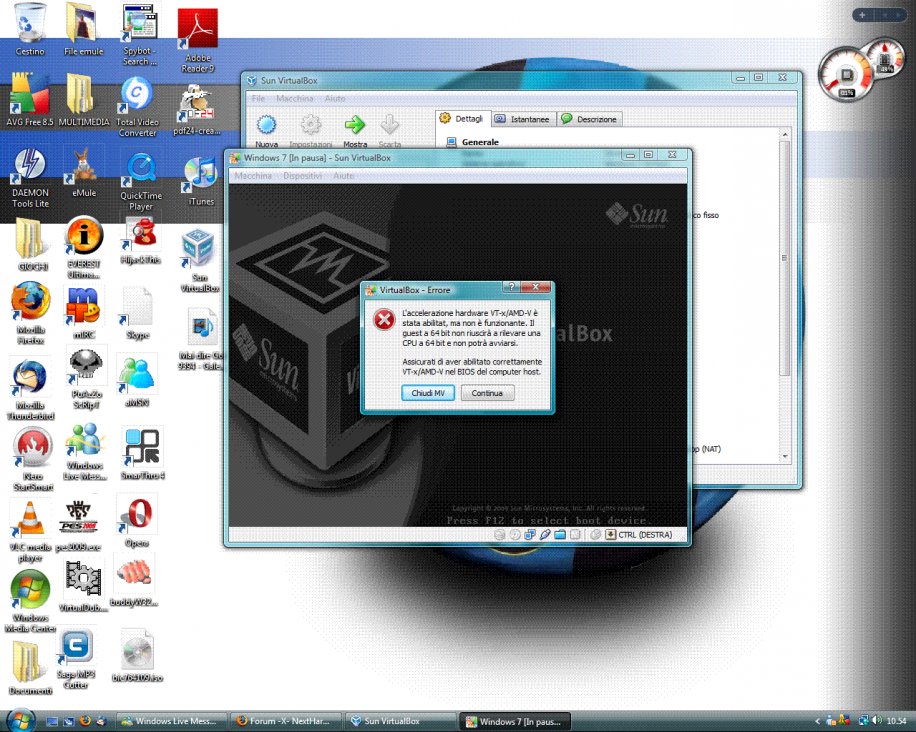The width and height of the screenshot is (916, 732).
Task: Open the Dispositivi menu in VM window
Action: click(302, 176)
